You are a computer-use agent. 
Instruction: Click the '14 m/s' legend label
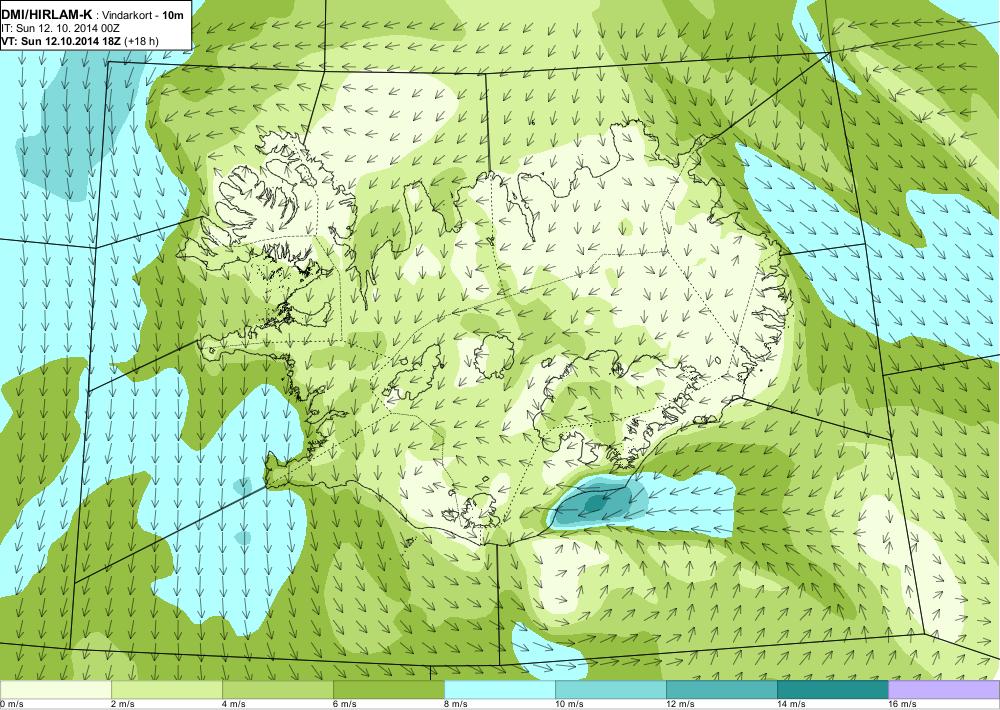pos(791,704)
